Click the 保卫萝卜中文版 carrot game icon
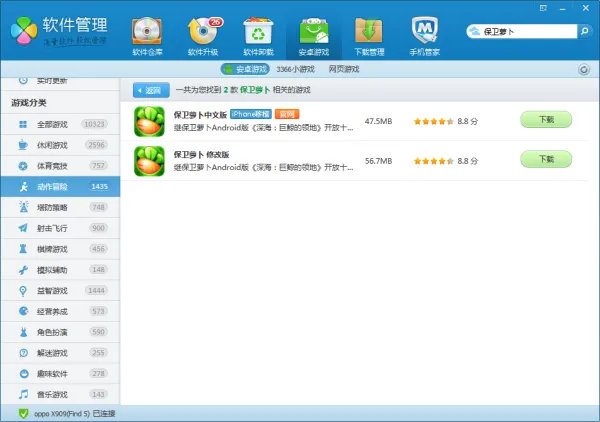The height and width of the screenshot is (422, 600). pyautogui.click(x=149, y=122)
